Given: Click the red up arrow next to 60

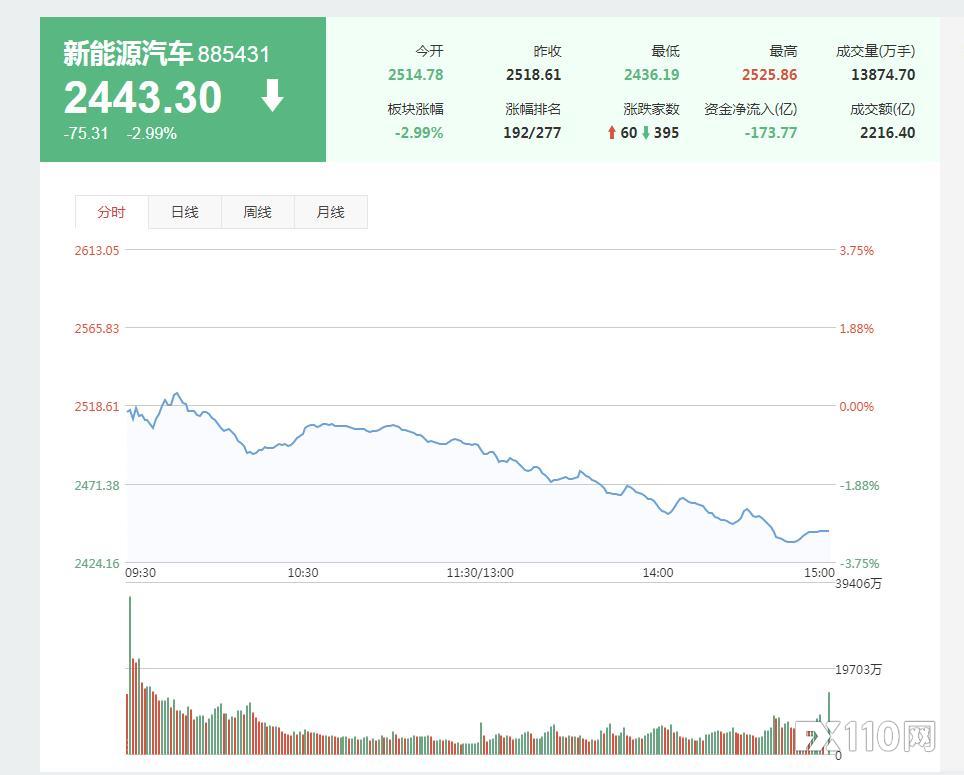Looking at the screenshot, I should click(x=611, y=133).
